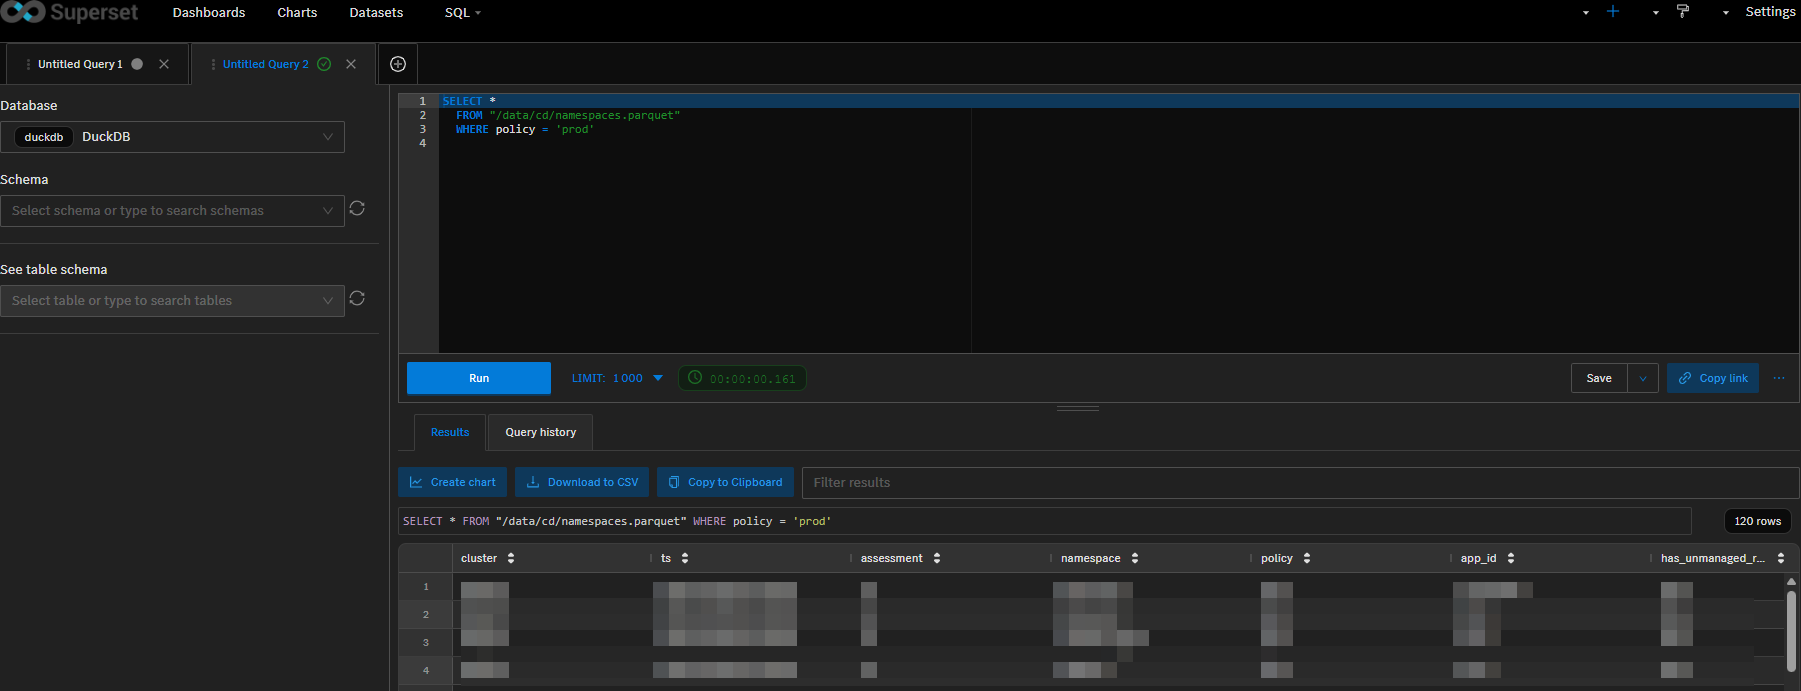
Task: Save the current query
Action: 1599,378
